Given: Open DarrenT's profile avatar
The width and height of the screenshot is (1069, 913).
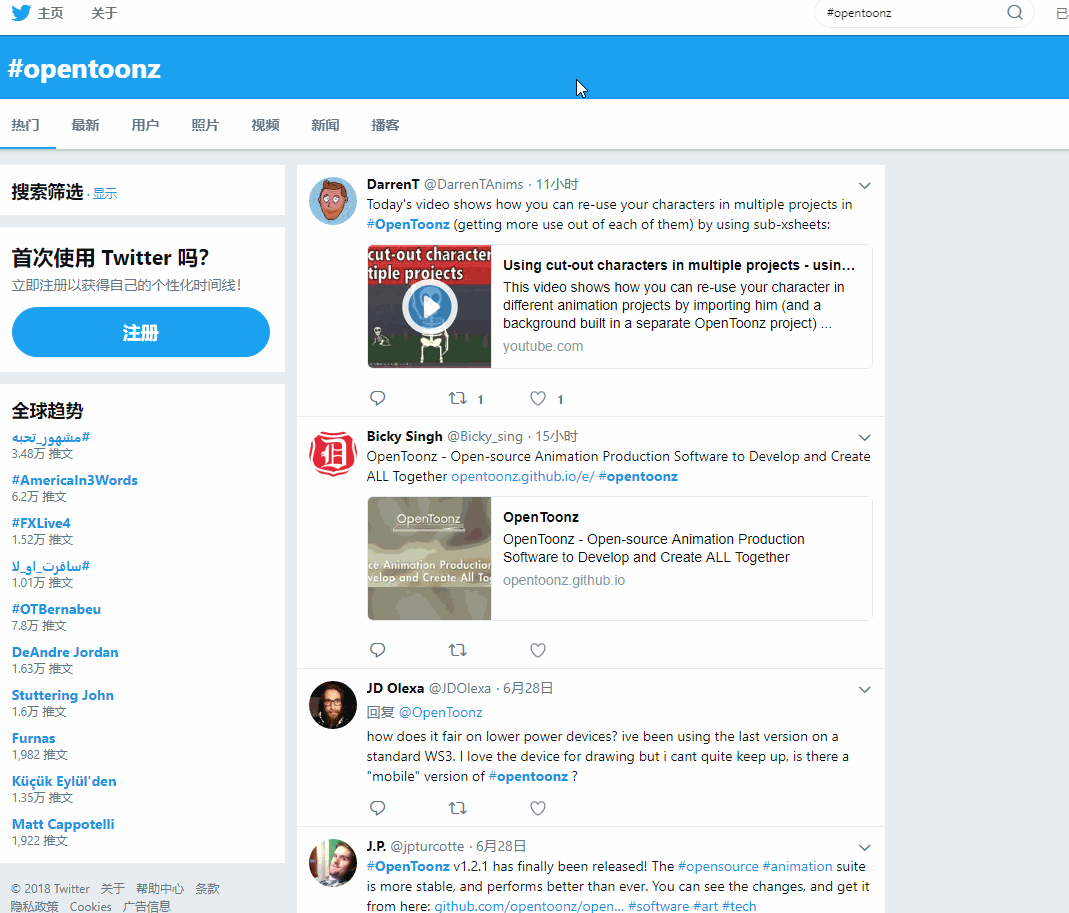Looking at the screenshot, I should [333, 201].
